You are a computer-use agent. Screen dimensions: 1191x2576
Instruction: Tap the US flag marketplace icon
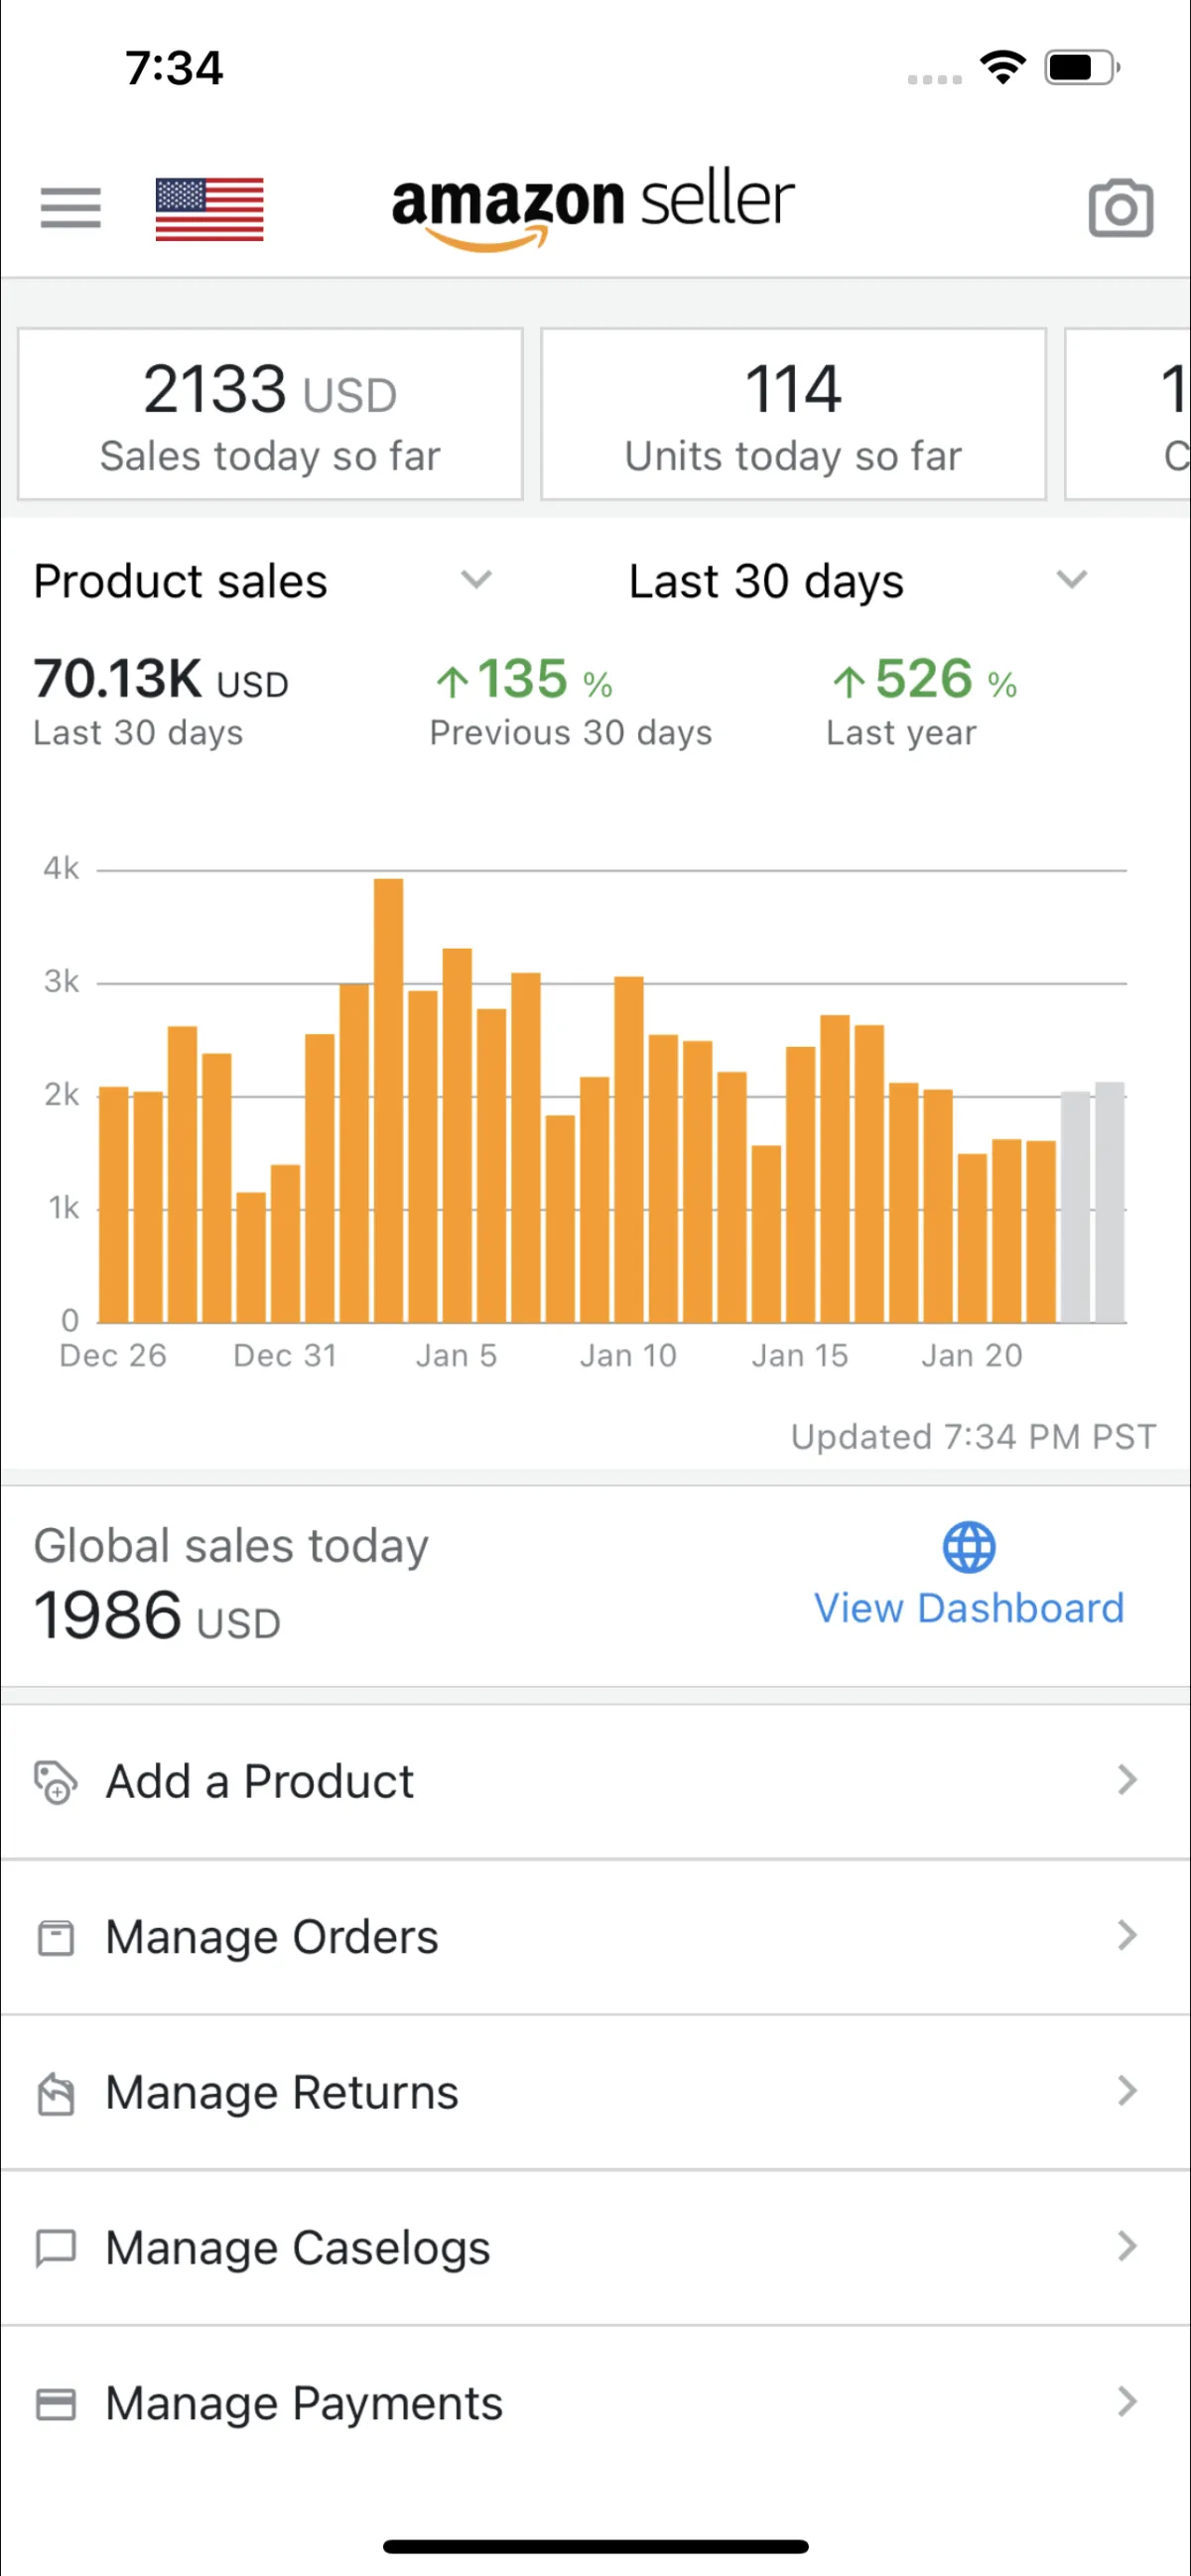coord(210,209)
